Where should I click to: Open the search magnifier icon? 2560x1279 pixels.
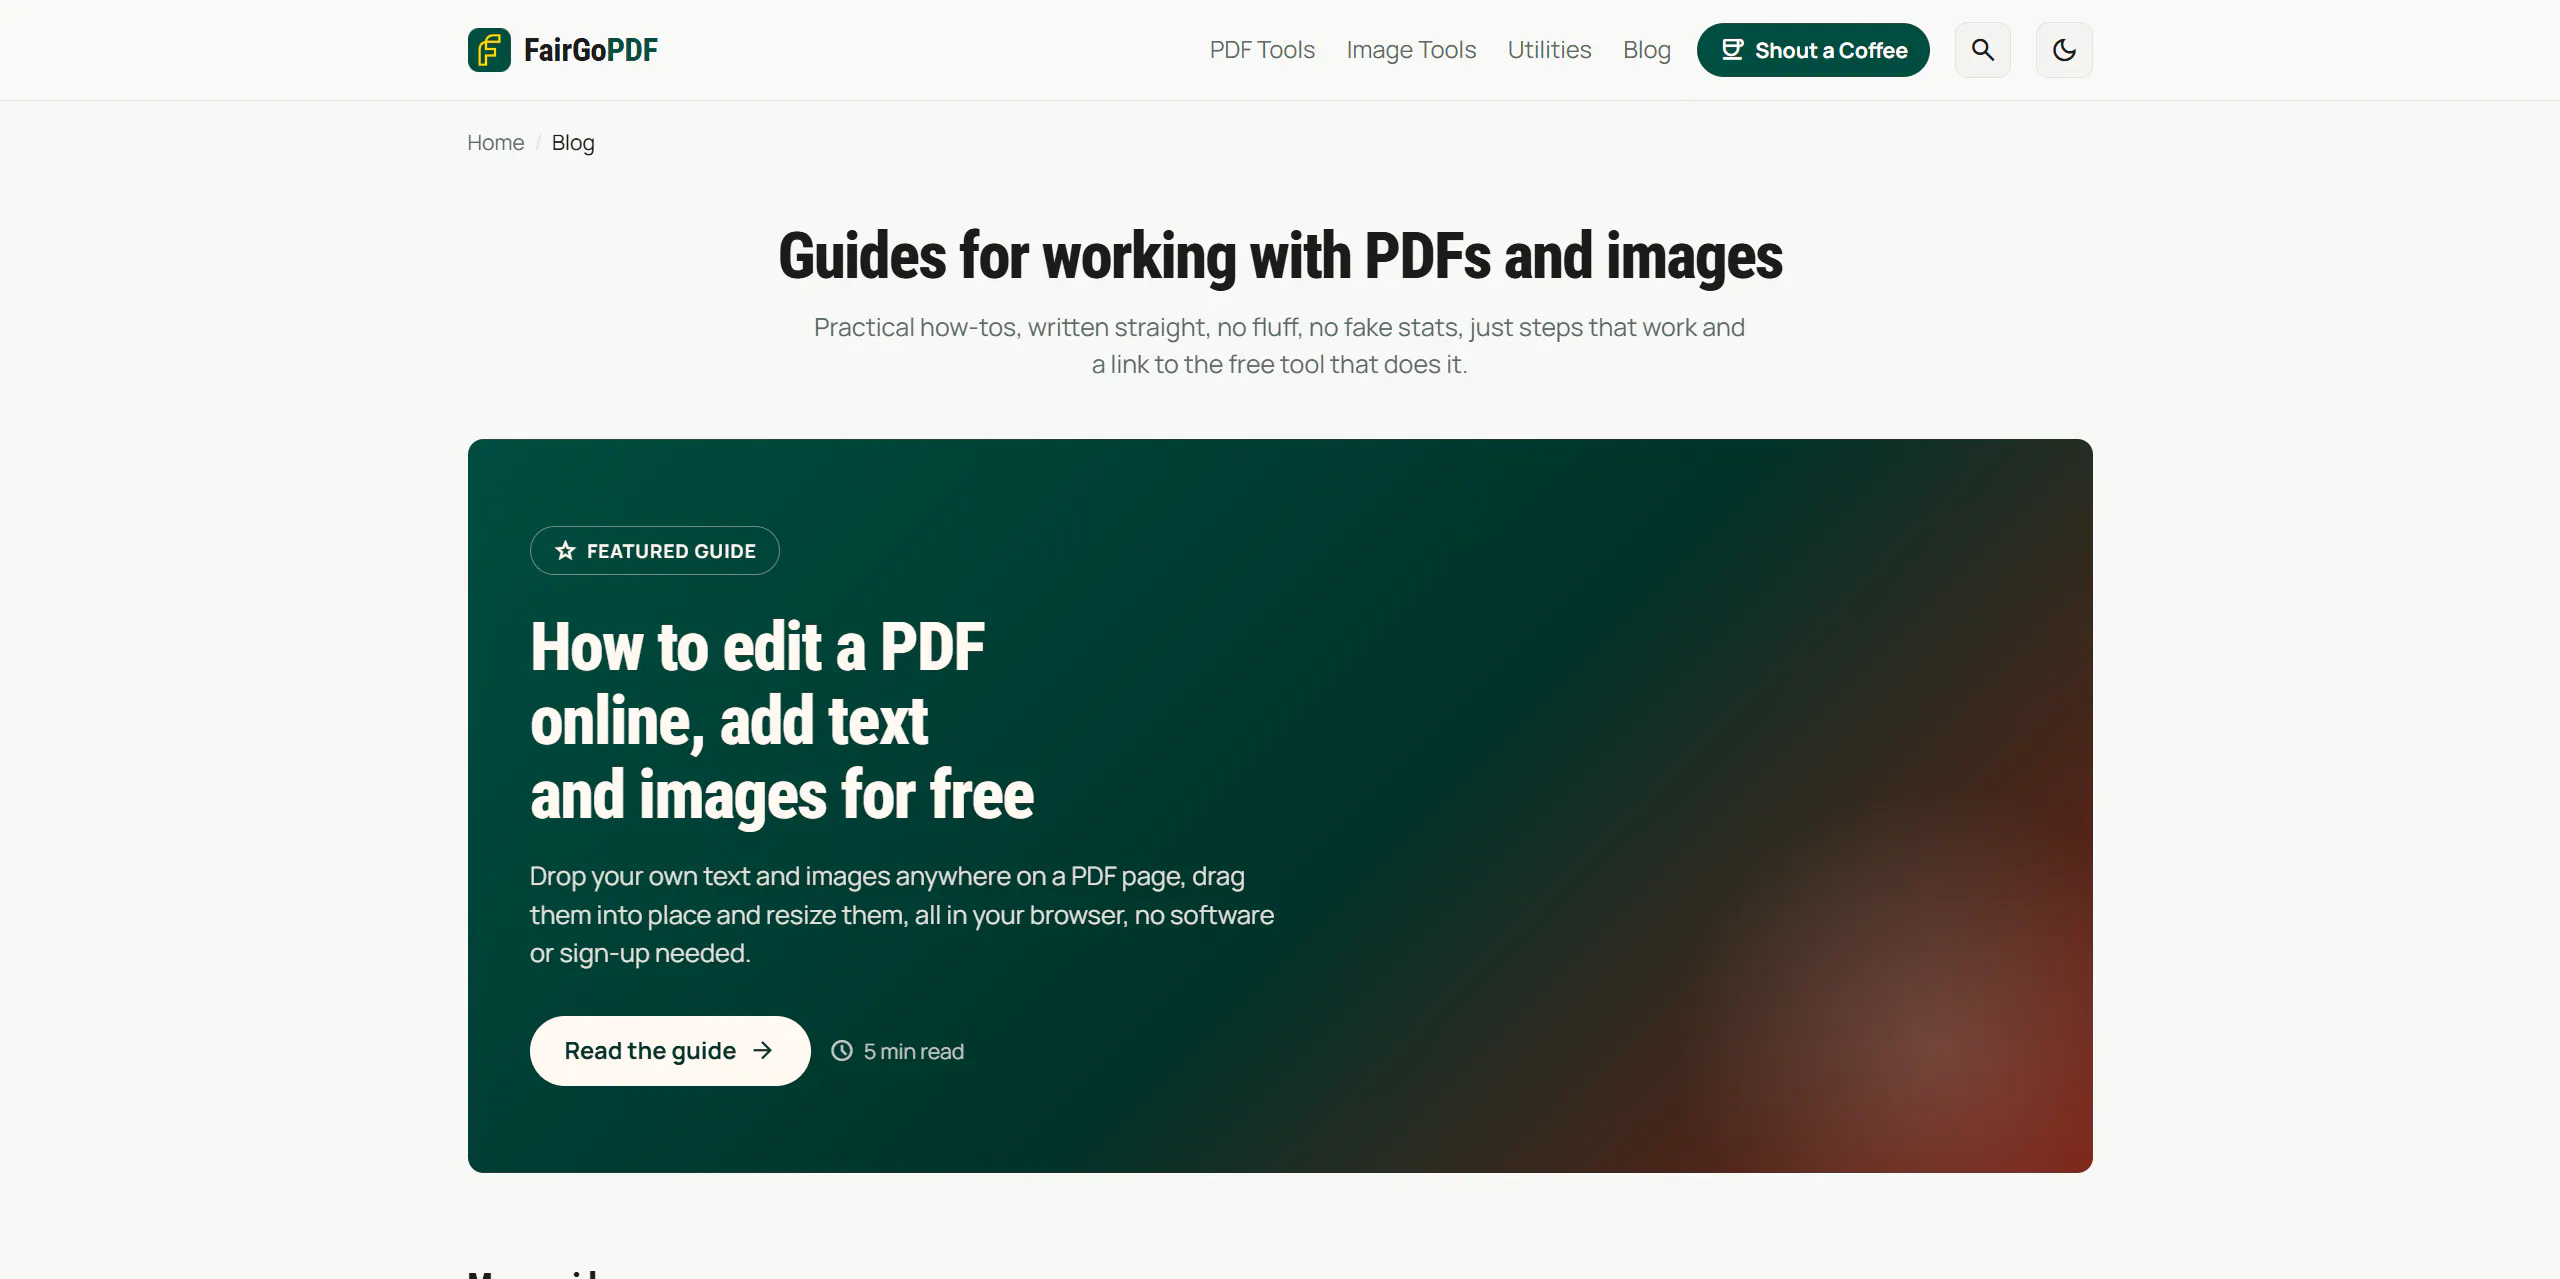(x=1982, y=50)
